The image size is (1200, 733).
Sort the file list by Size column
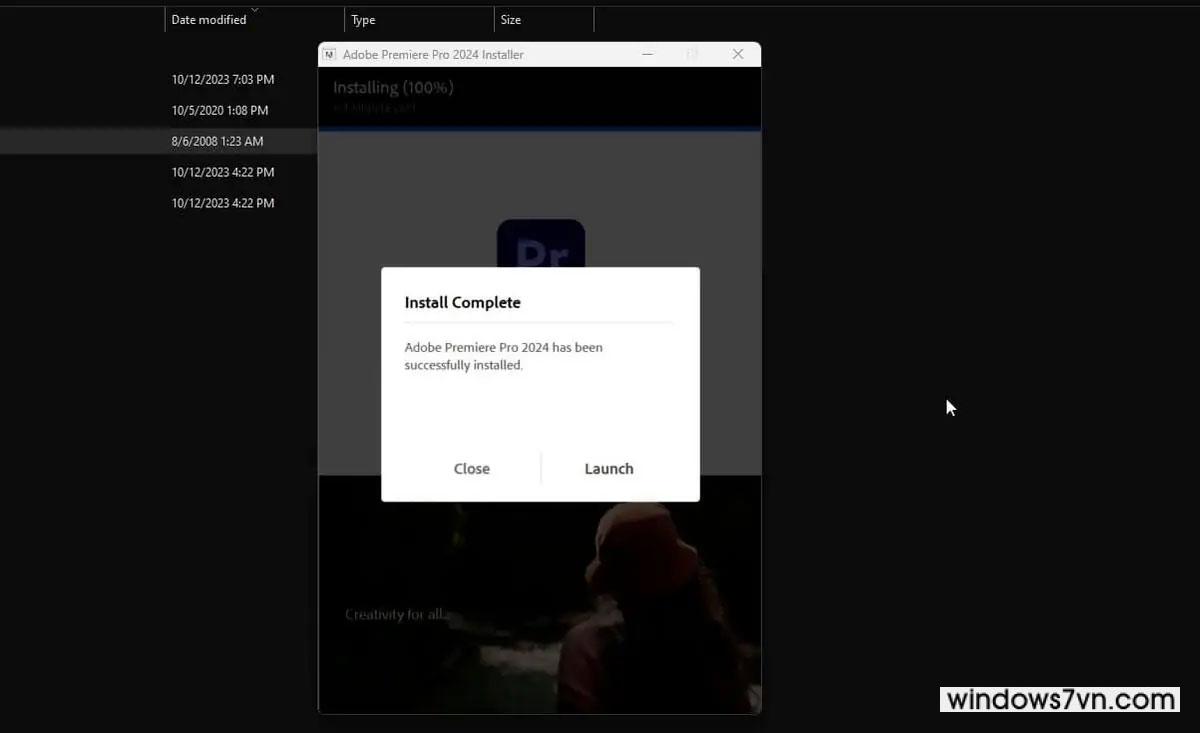tap(511, 20)
